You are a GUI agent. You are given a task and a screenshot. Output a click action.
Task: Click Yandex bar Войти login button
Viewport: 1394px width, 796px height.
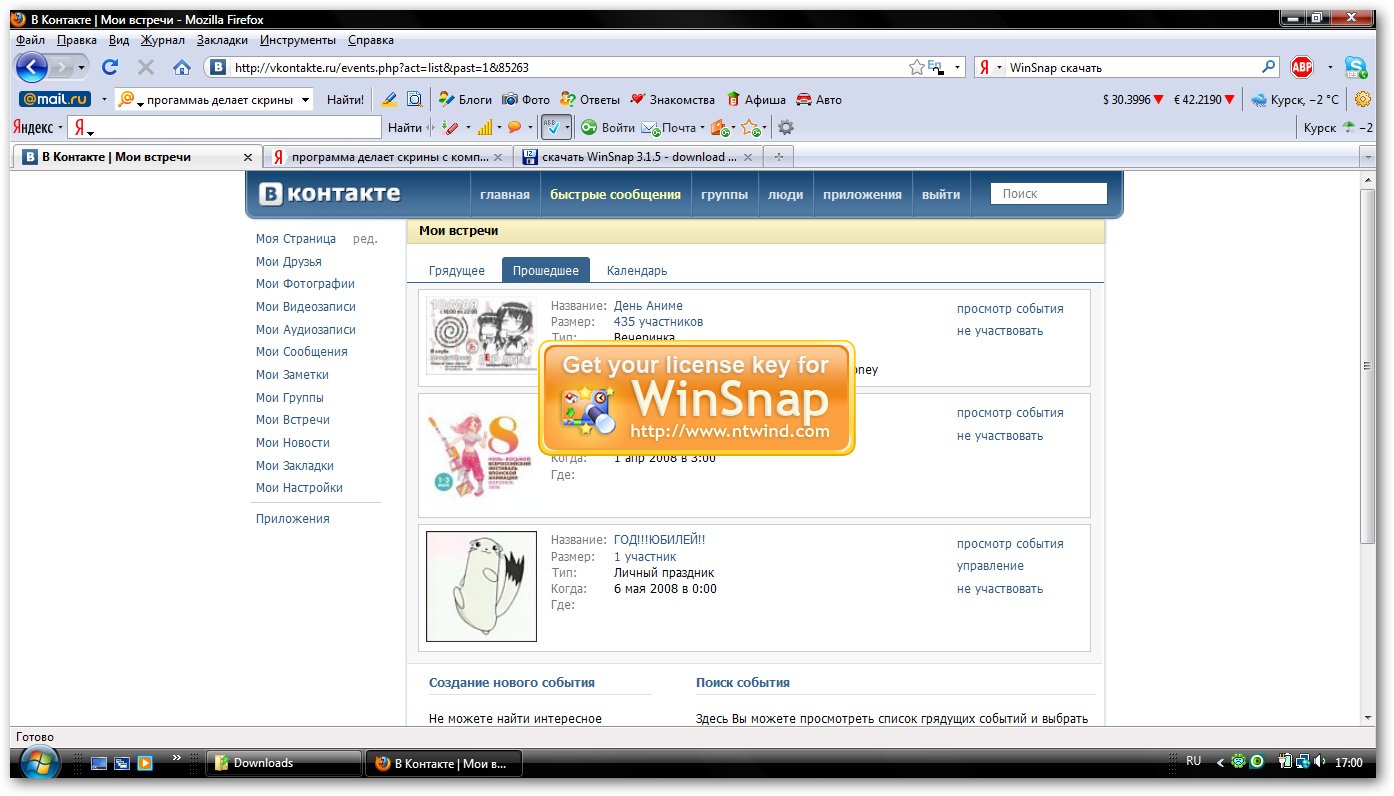pyautogui.click(x=608, y=127)
